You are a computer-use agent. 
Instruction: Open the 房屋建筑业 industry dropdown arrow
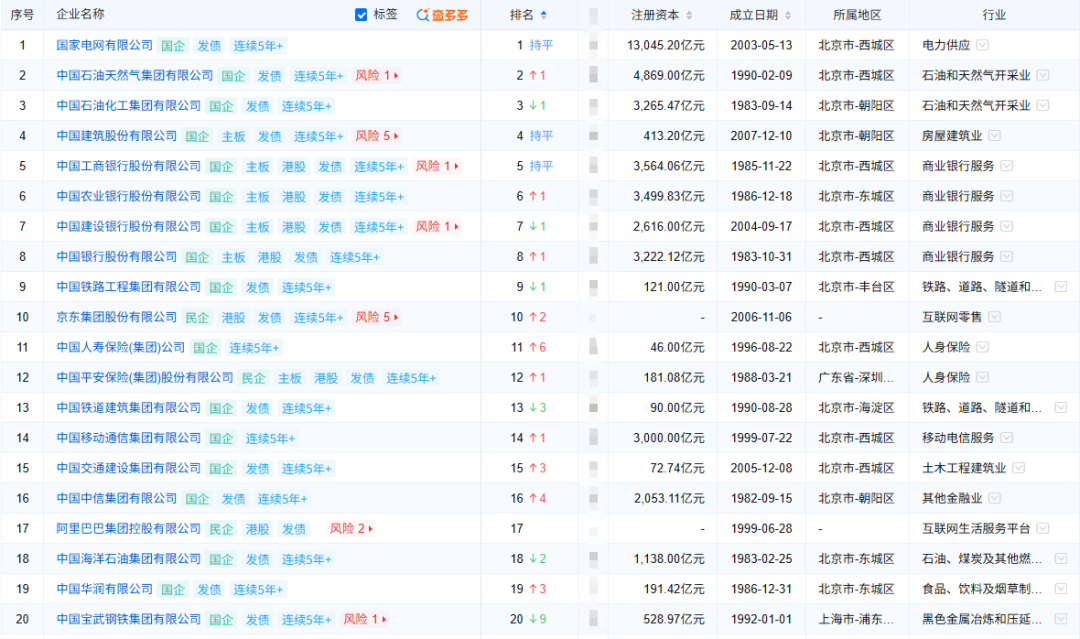pos(995,136)
